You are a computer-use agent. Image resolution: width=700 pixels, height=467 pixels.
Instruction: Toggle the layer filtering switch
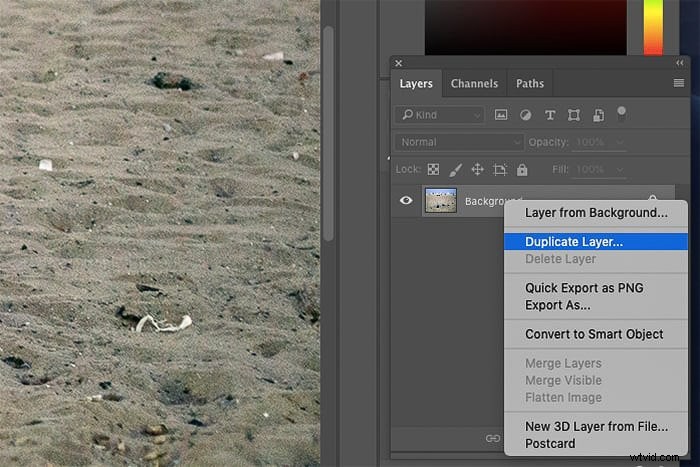621,114
